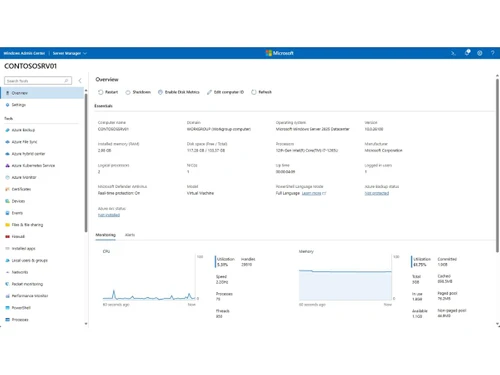Click Windows Admin Center header link
The image size is (500, 375).
24,53
